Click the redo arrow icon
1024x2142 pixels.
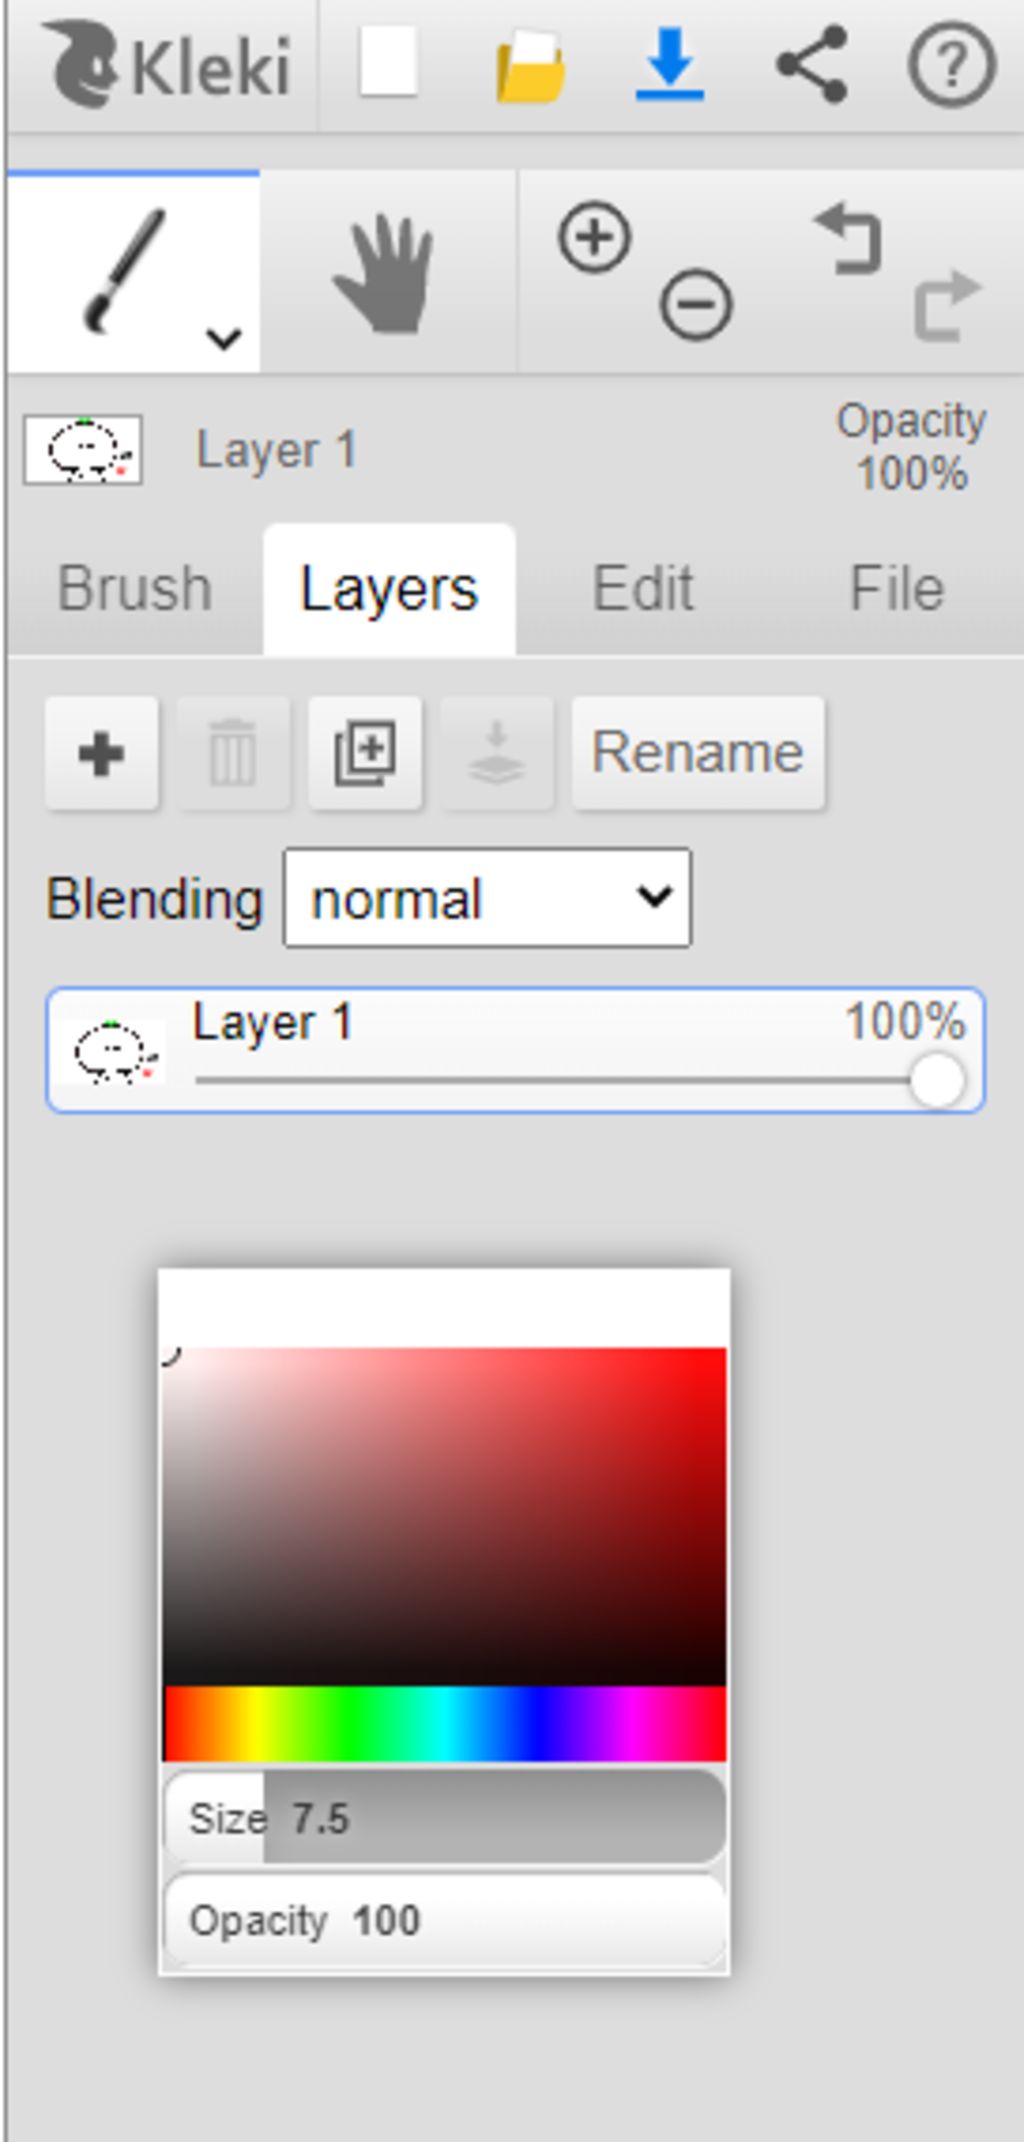(947, 304)
